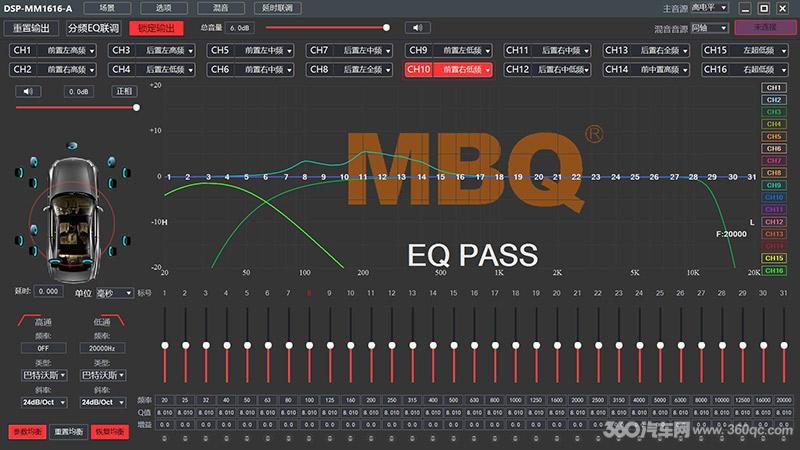Click the master volume slider handle
Viewport: 800px width, 450px height.
[386, 28]
